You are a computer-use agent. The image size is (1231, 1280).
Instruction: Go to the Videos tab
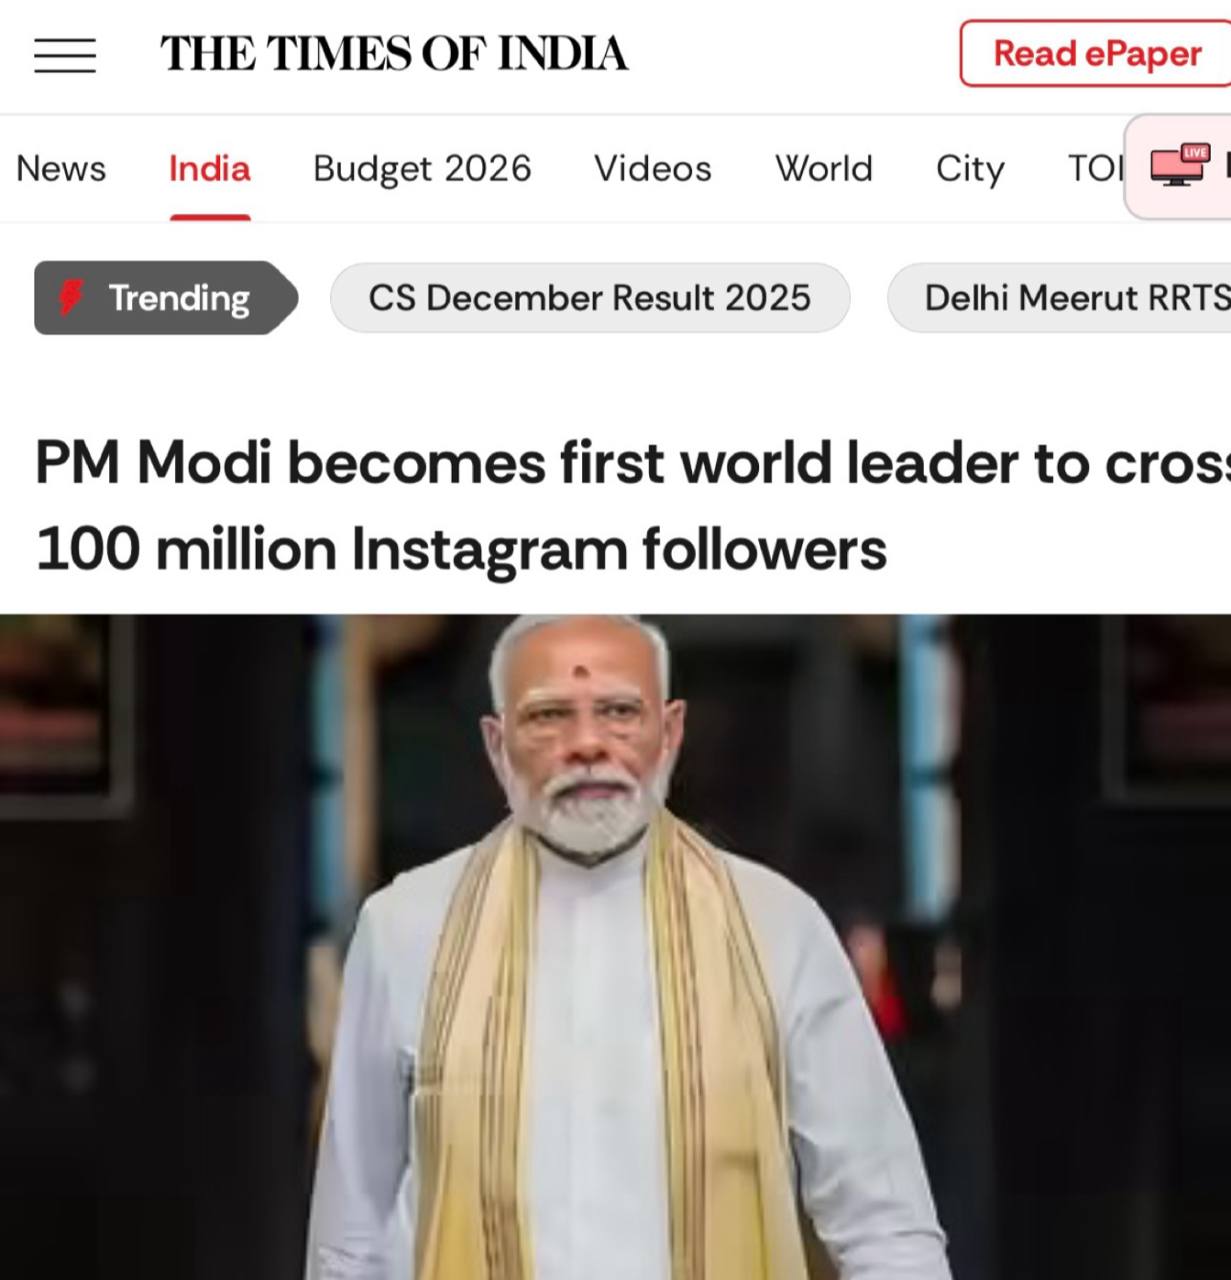(653, 169)
